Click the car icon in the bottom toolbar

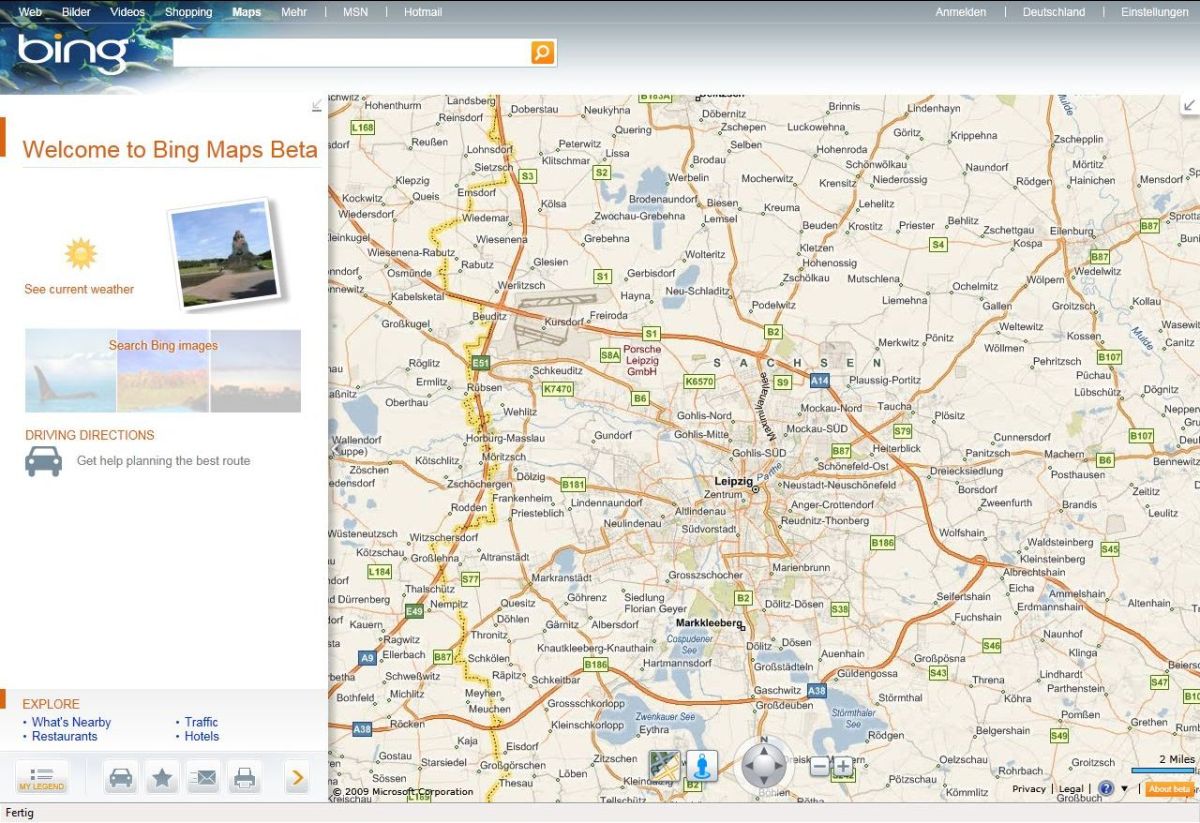(121, 777)
